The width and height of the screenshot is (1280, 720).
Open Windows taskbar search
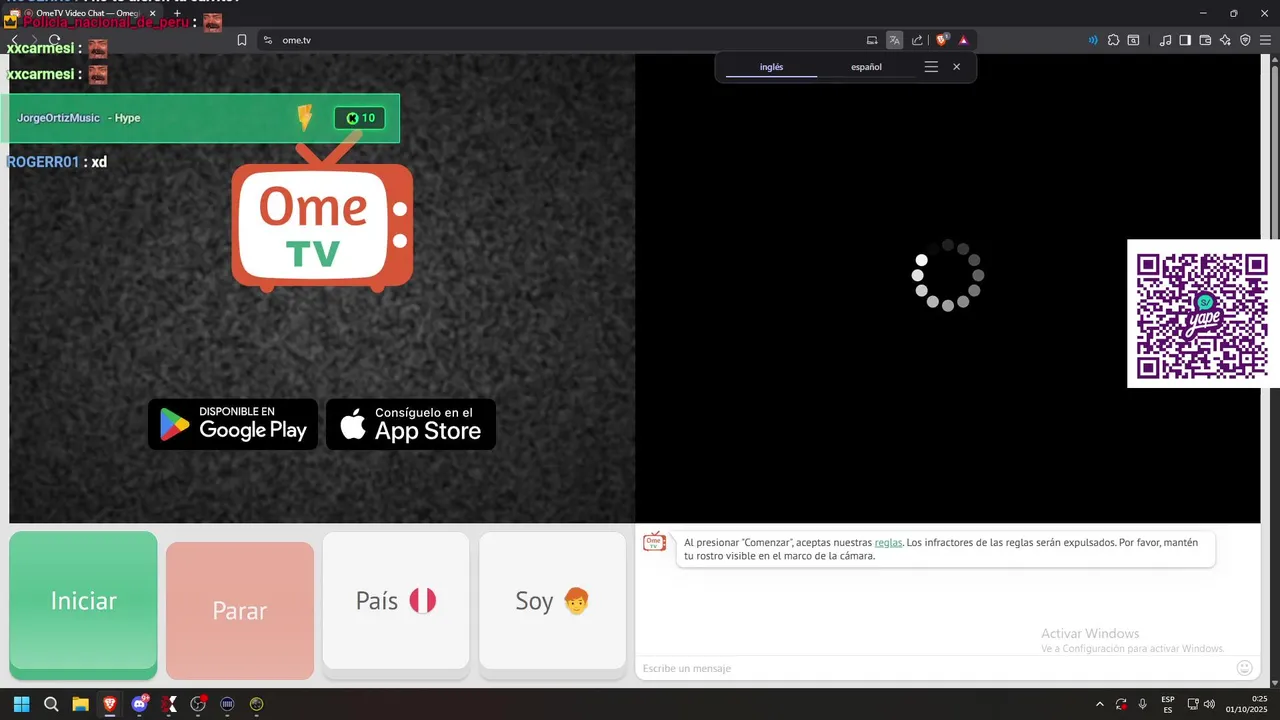[x=51, y=704]
